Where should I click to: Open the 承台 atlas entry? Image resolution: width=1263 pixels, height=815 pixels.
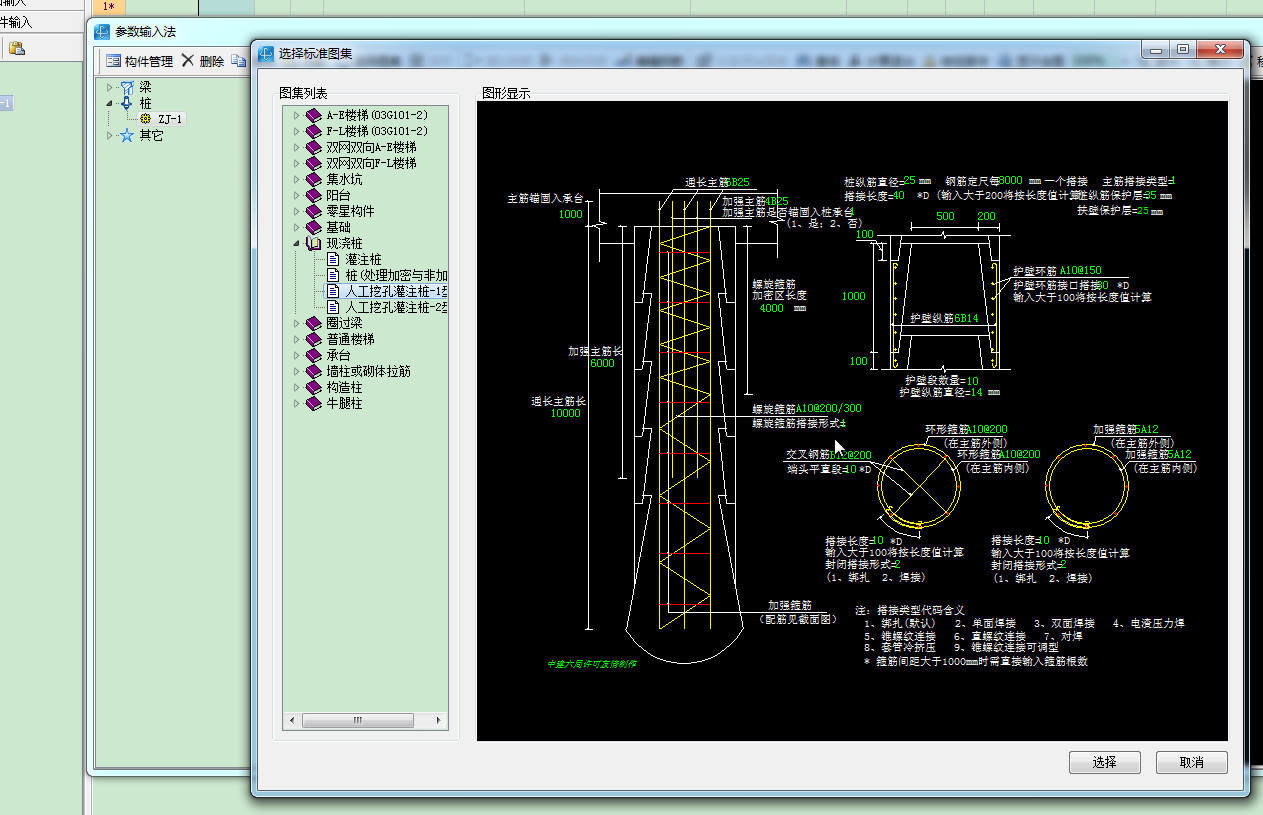[338, 355]
